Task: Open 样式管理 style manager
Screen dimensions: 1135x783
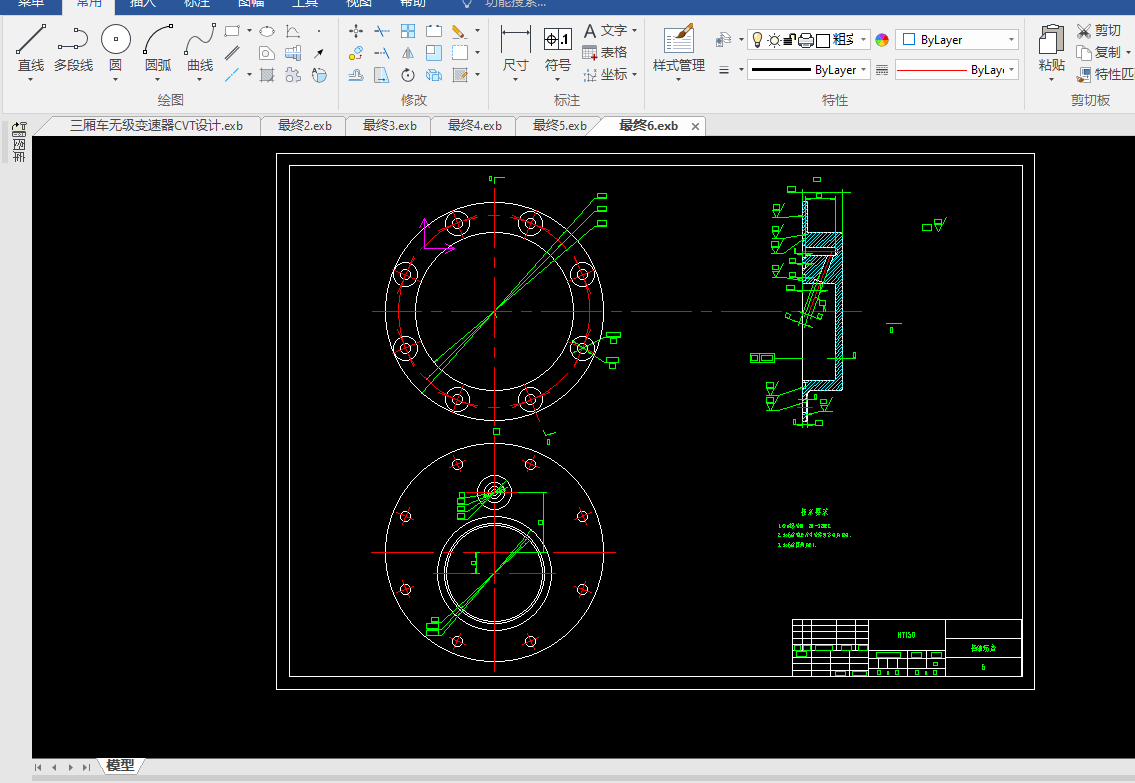Action: (x=678, y=48)
